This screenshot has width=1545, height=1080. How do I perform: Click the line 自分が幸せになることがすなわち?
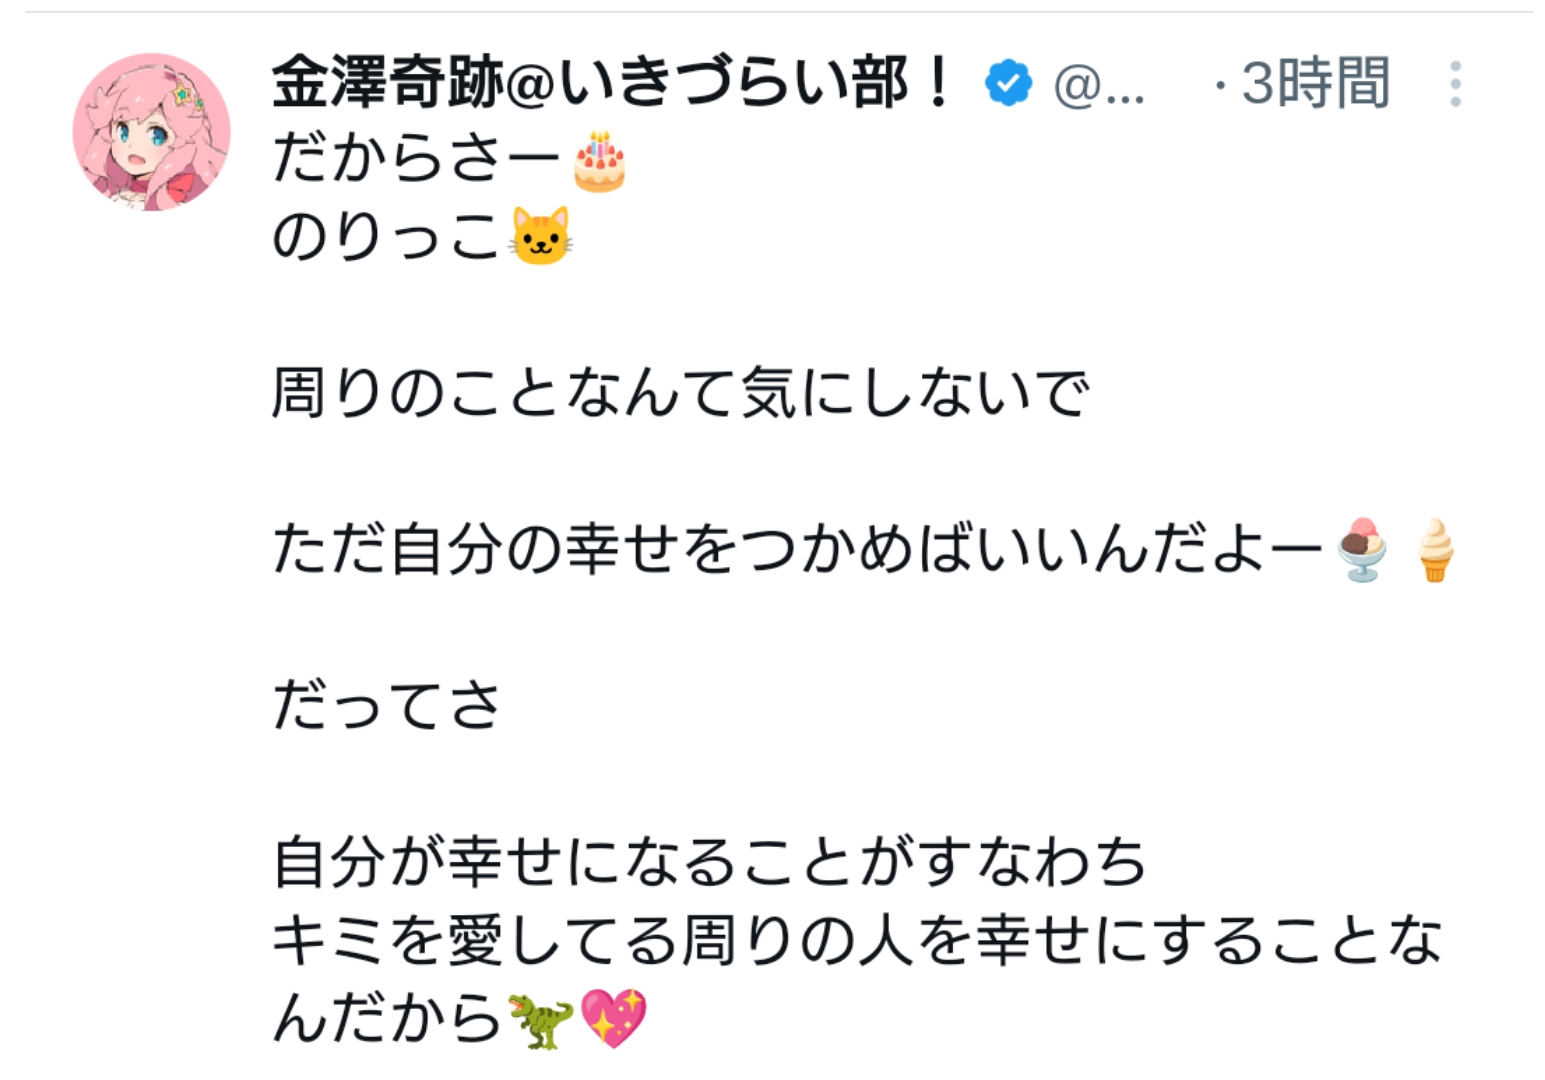click(x=709, y=862)
